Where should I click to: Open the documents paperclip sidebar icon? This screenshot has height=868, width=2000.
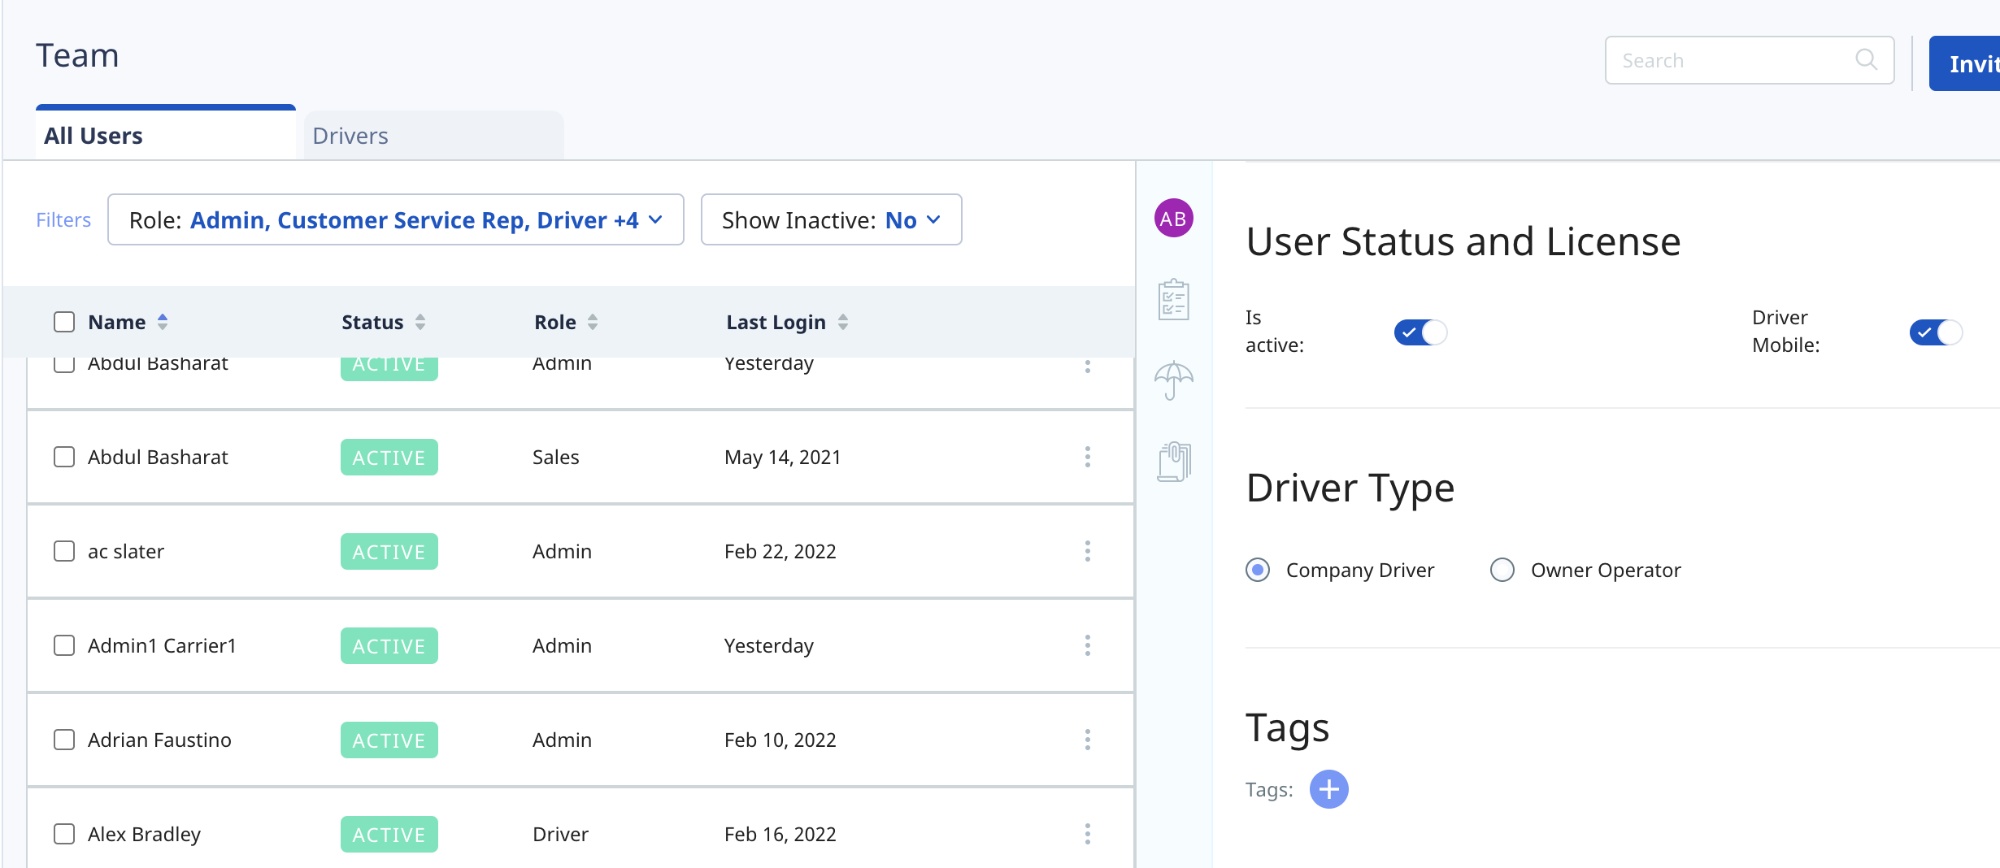1174,461
